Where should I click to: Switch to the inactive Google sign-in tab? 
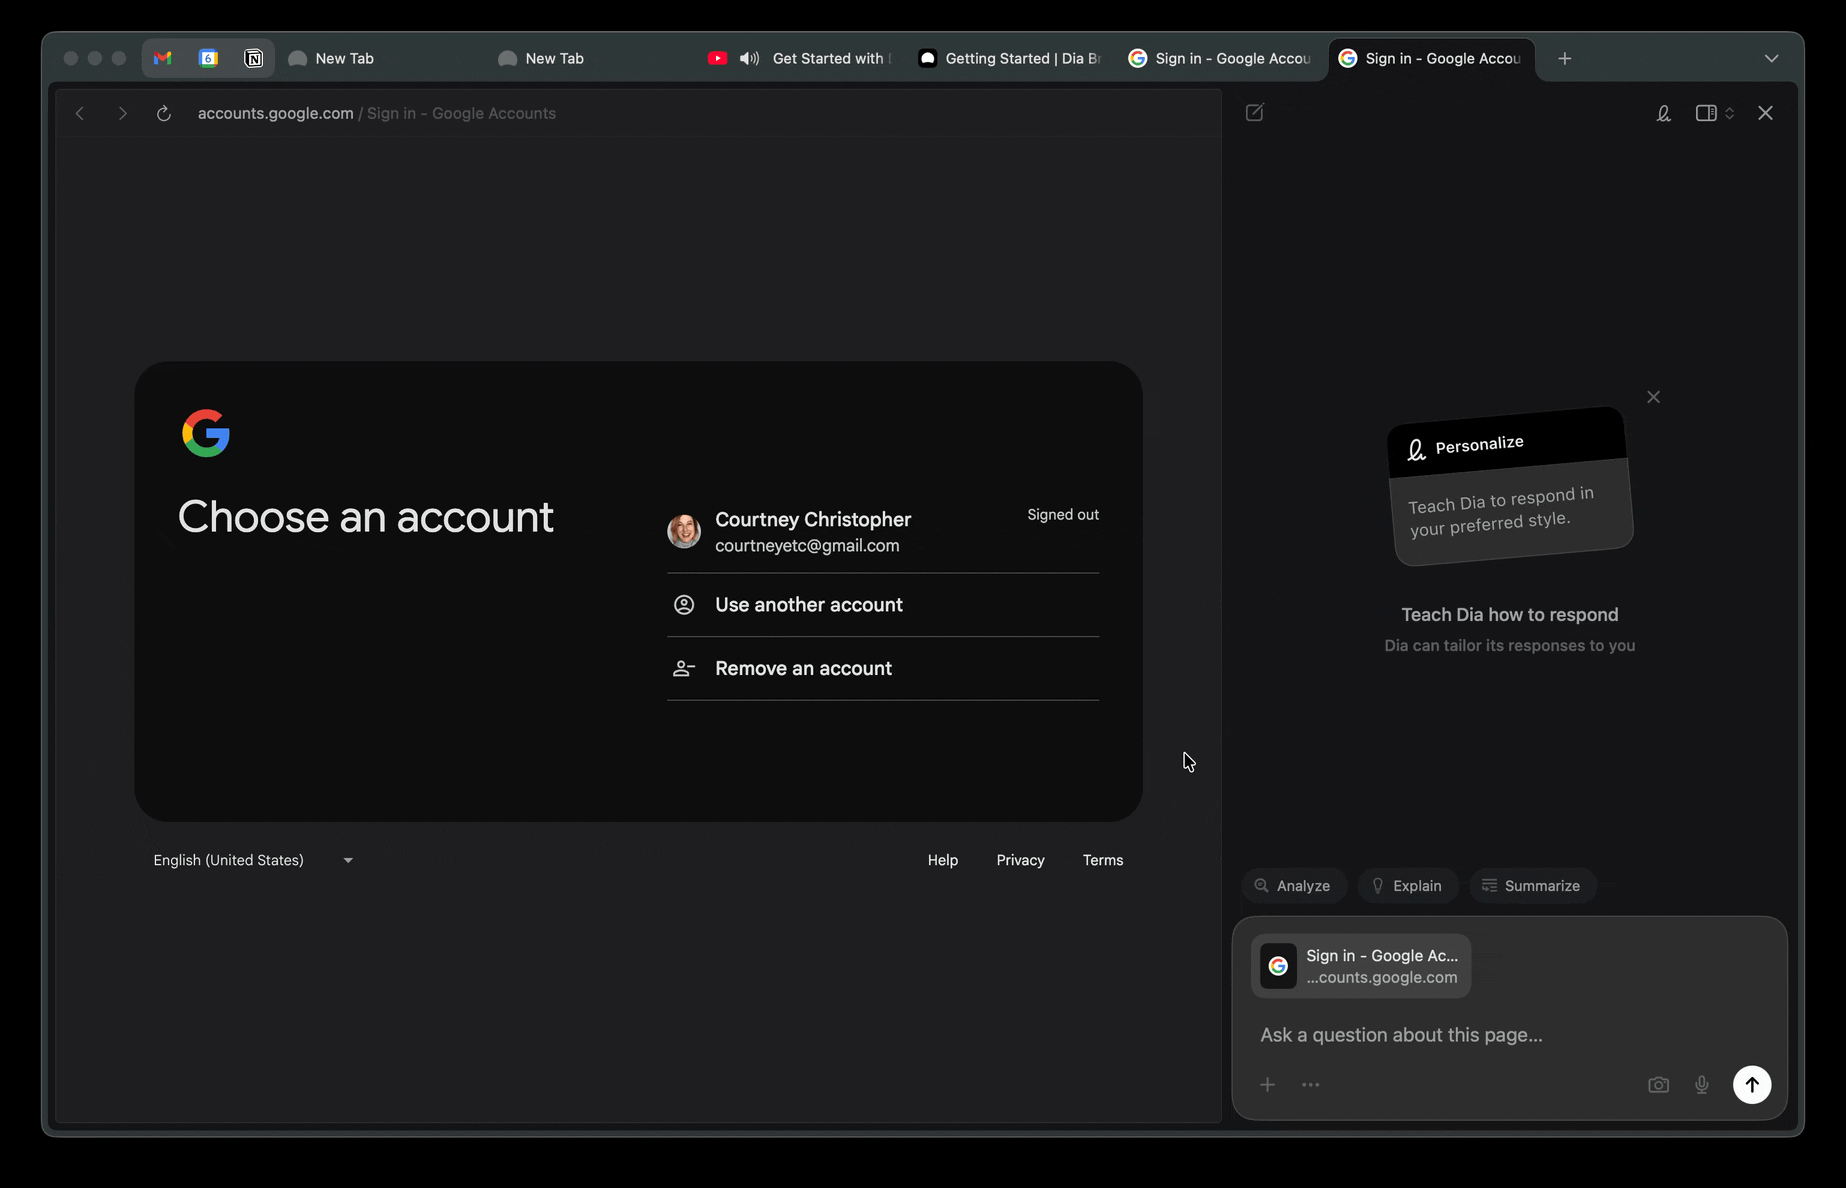pyautogui.click(x=1220, y=58)
